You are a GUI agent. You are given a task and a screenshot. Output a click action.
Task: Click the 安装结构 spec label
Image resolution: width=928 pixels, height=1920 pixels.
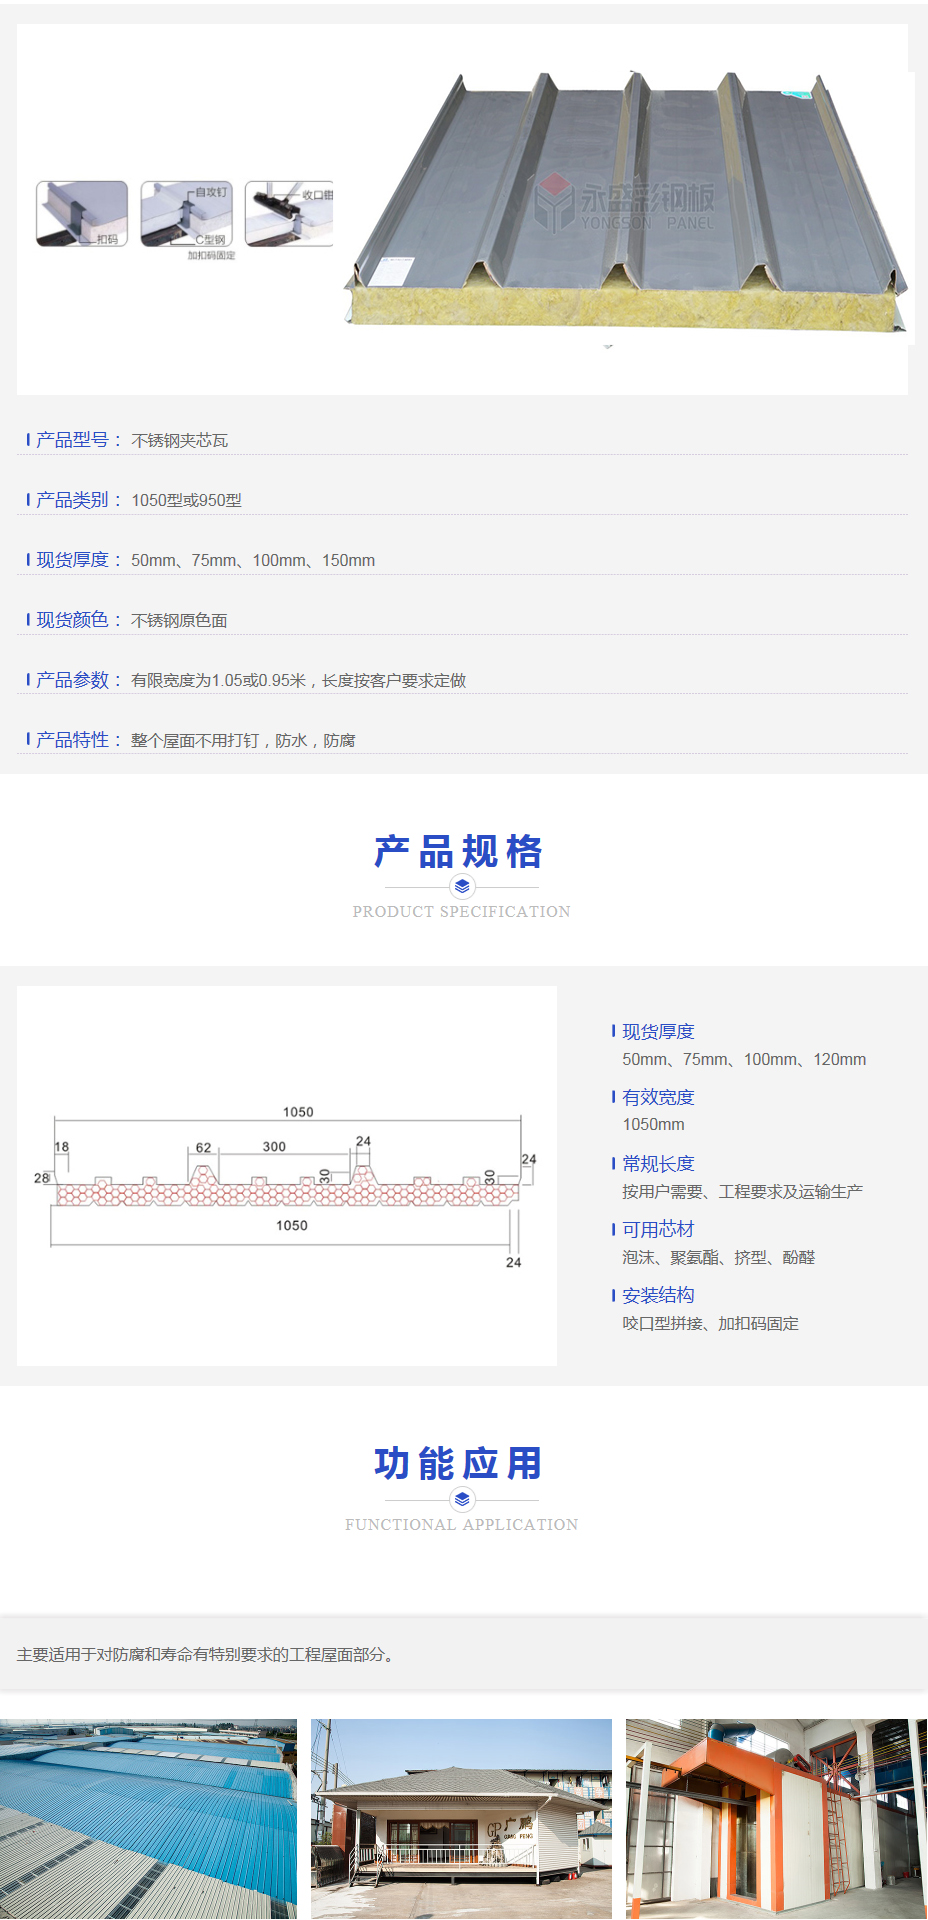coord(658,1296)
